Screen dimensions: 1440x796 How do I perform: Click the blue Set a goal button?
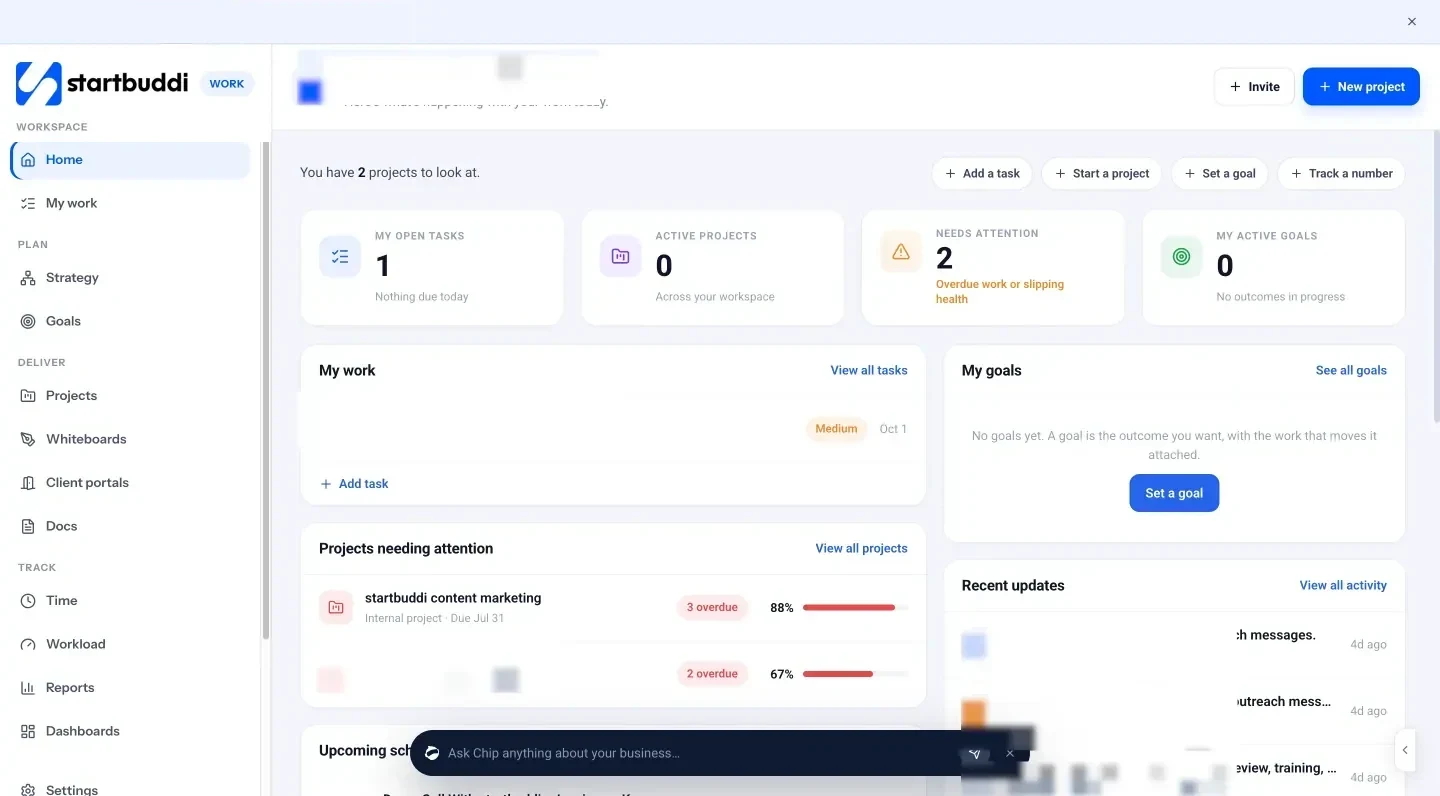pyautogui.click(x=1174, y=493)
